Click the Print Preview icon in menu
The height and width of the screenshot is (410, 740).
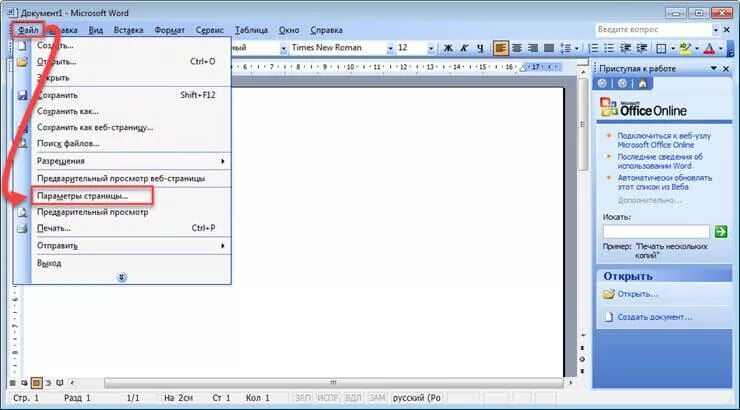click(x=22, y=212)
